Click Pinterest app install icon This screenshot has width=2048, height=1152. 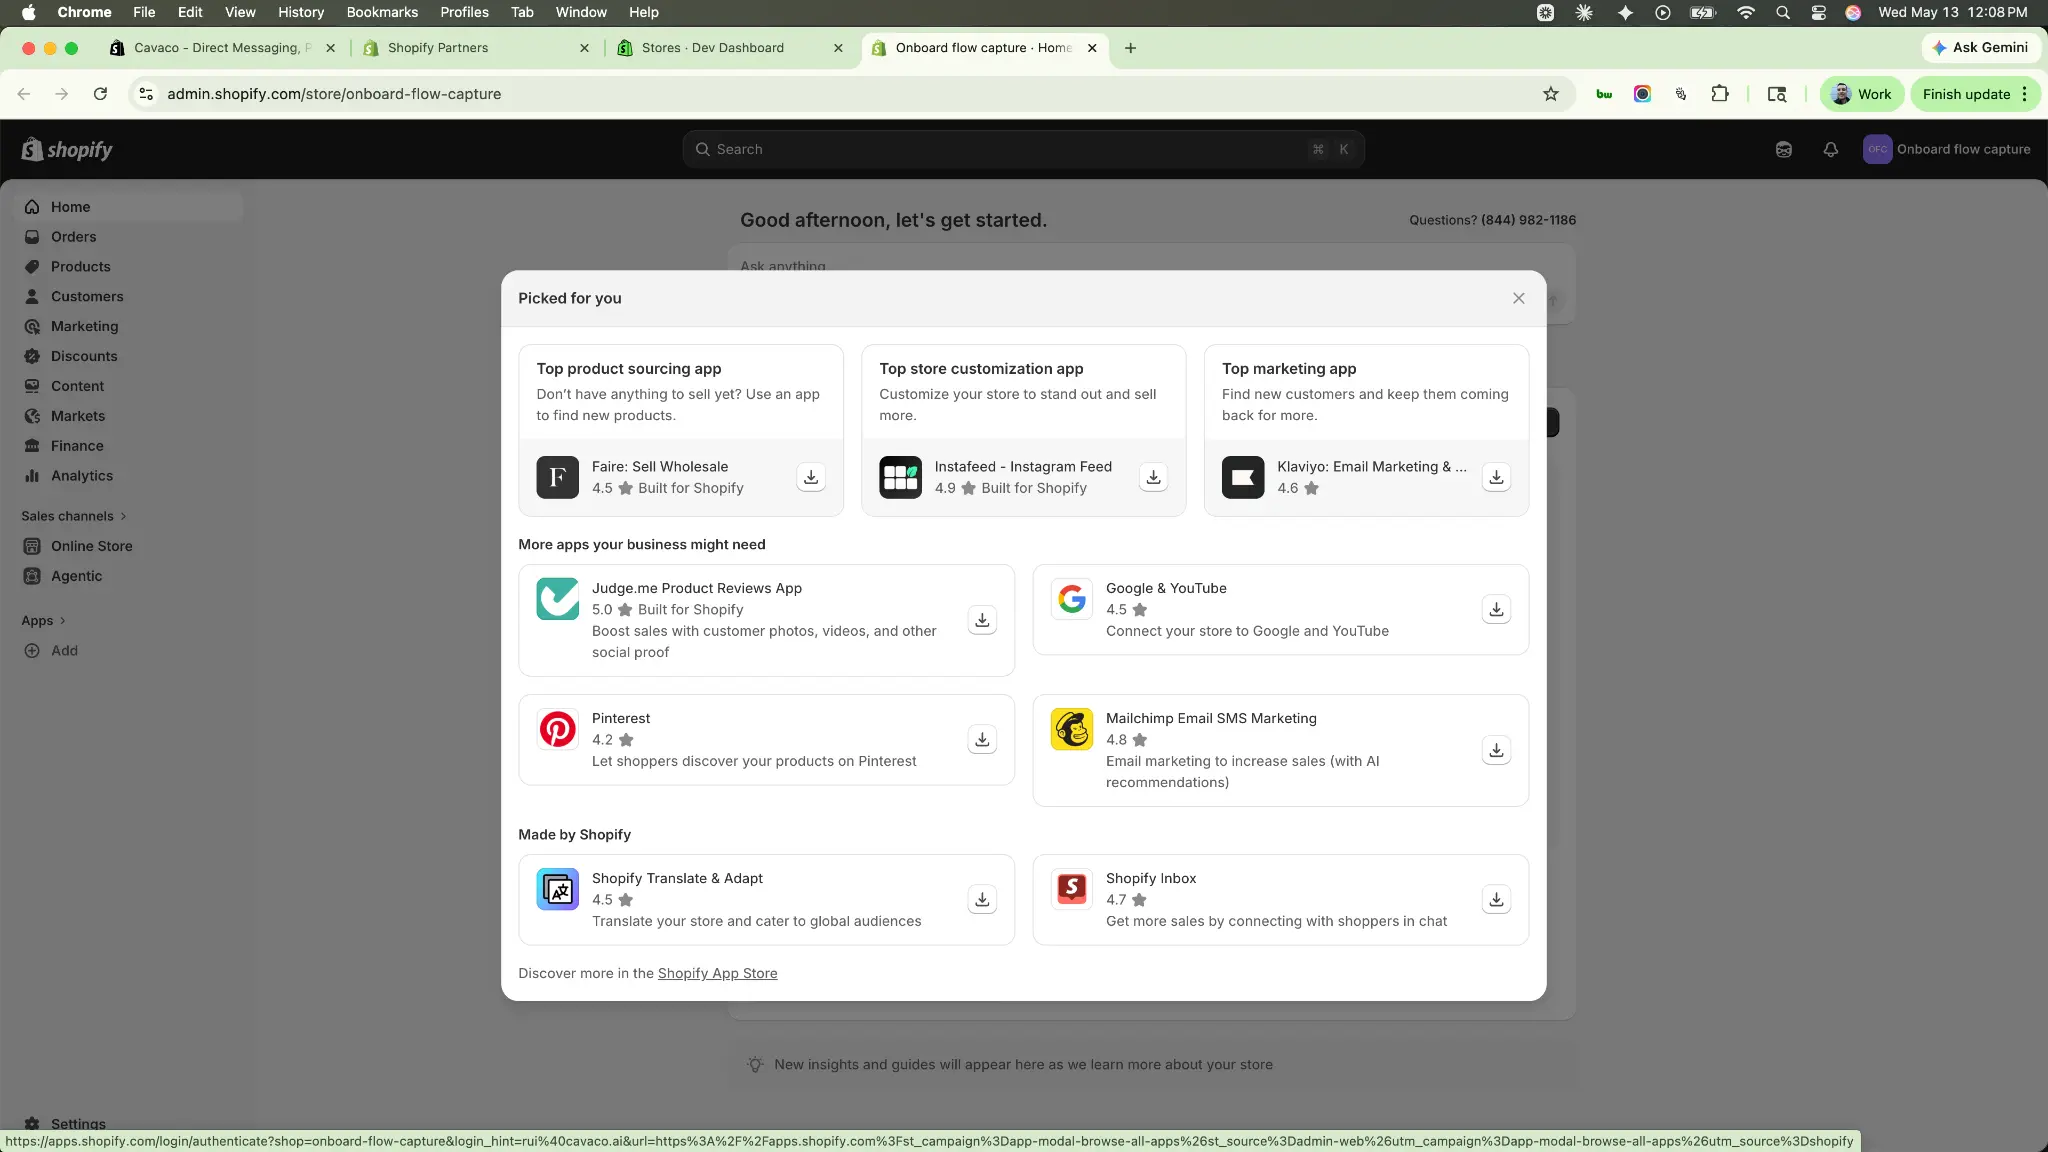982,739
